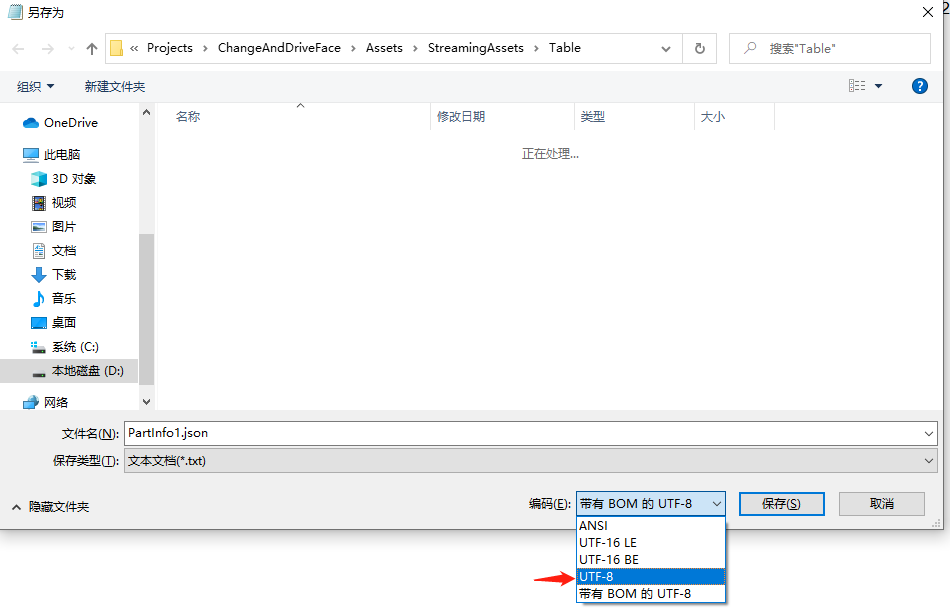Select OneDrive in the navigation pane

(x=61, y=123)
